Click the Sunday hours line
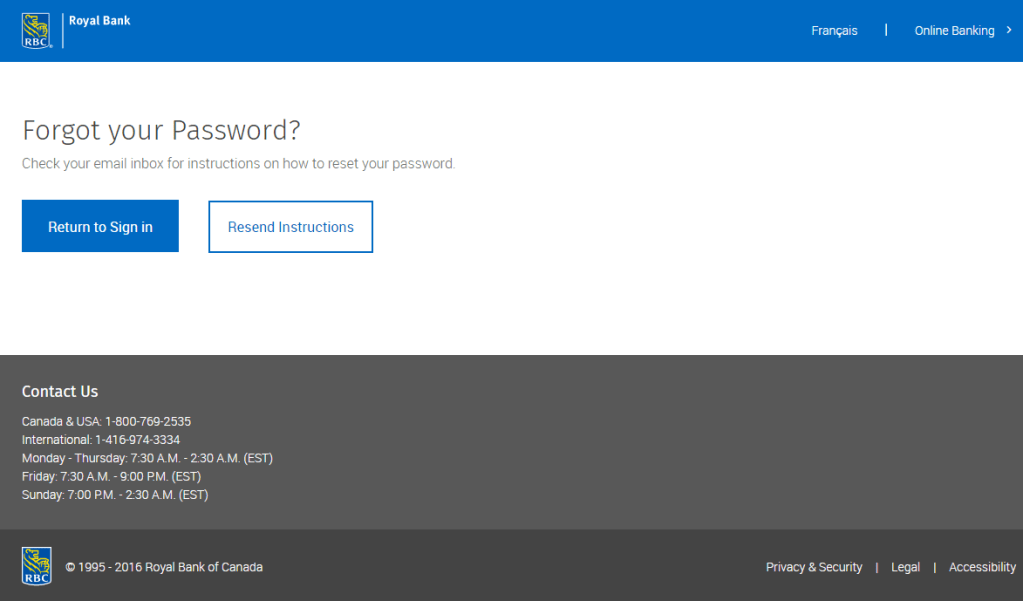 (x=115, y=495)
